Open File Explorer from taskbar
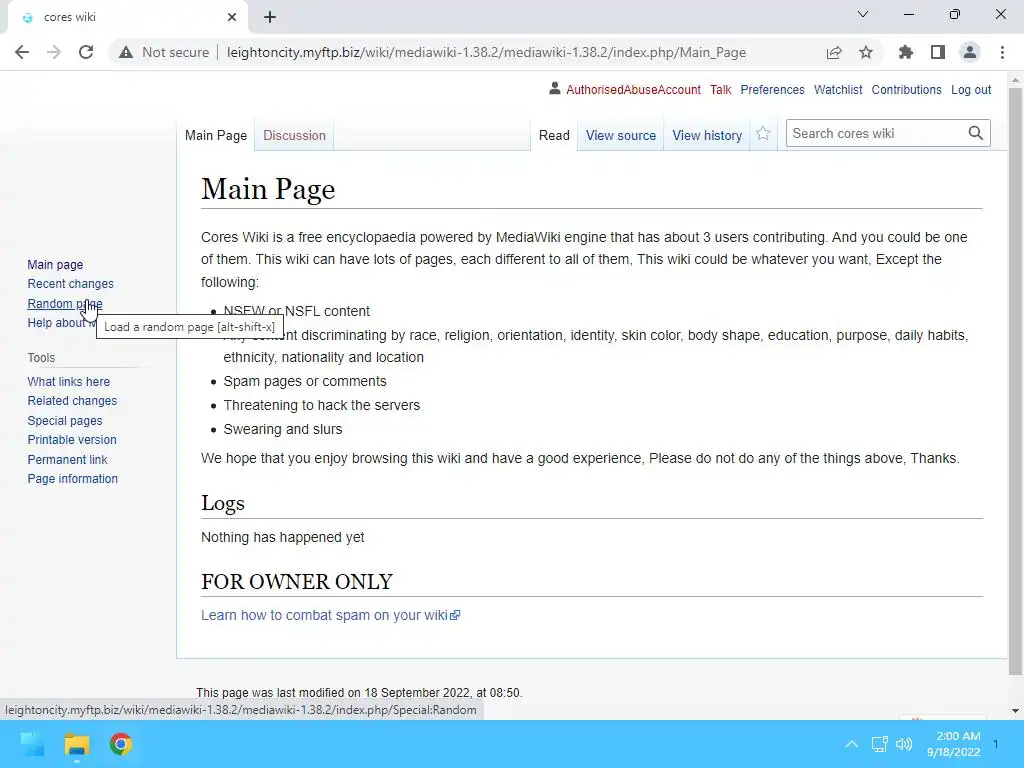Image resolution: width=1024 pixels, height=768 pixels. coord(76,744)
